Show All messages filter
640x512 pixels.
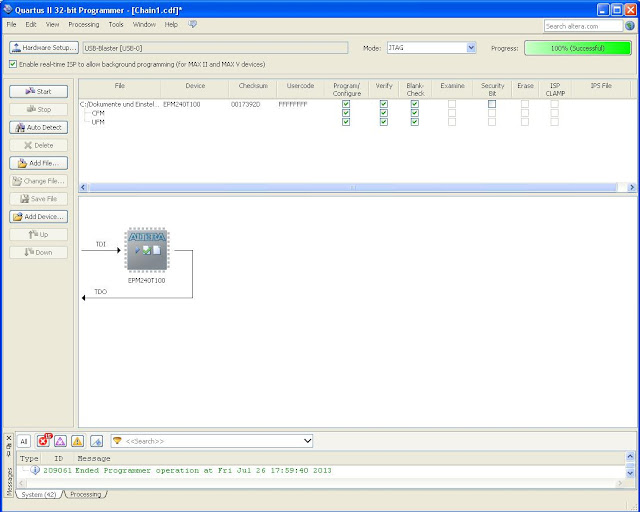(x=24, y=441)
